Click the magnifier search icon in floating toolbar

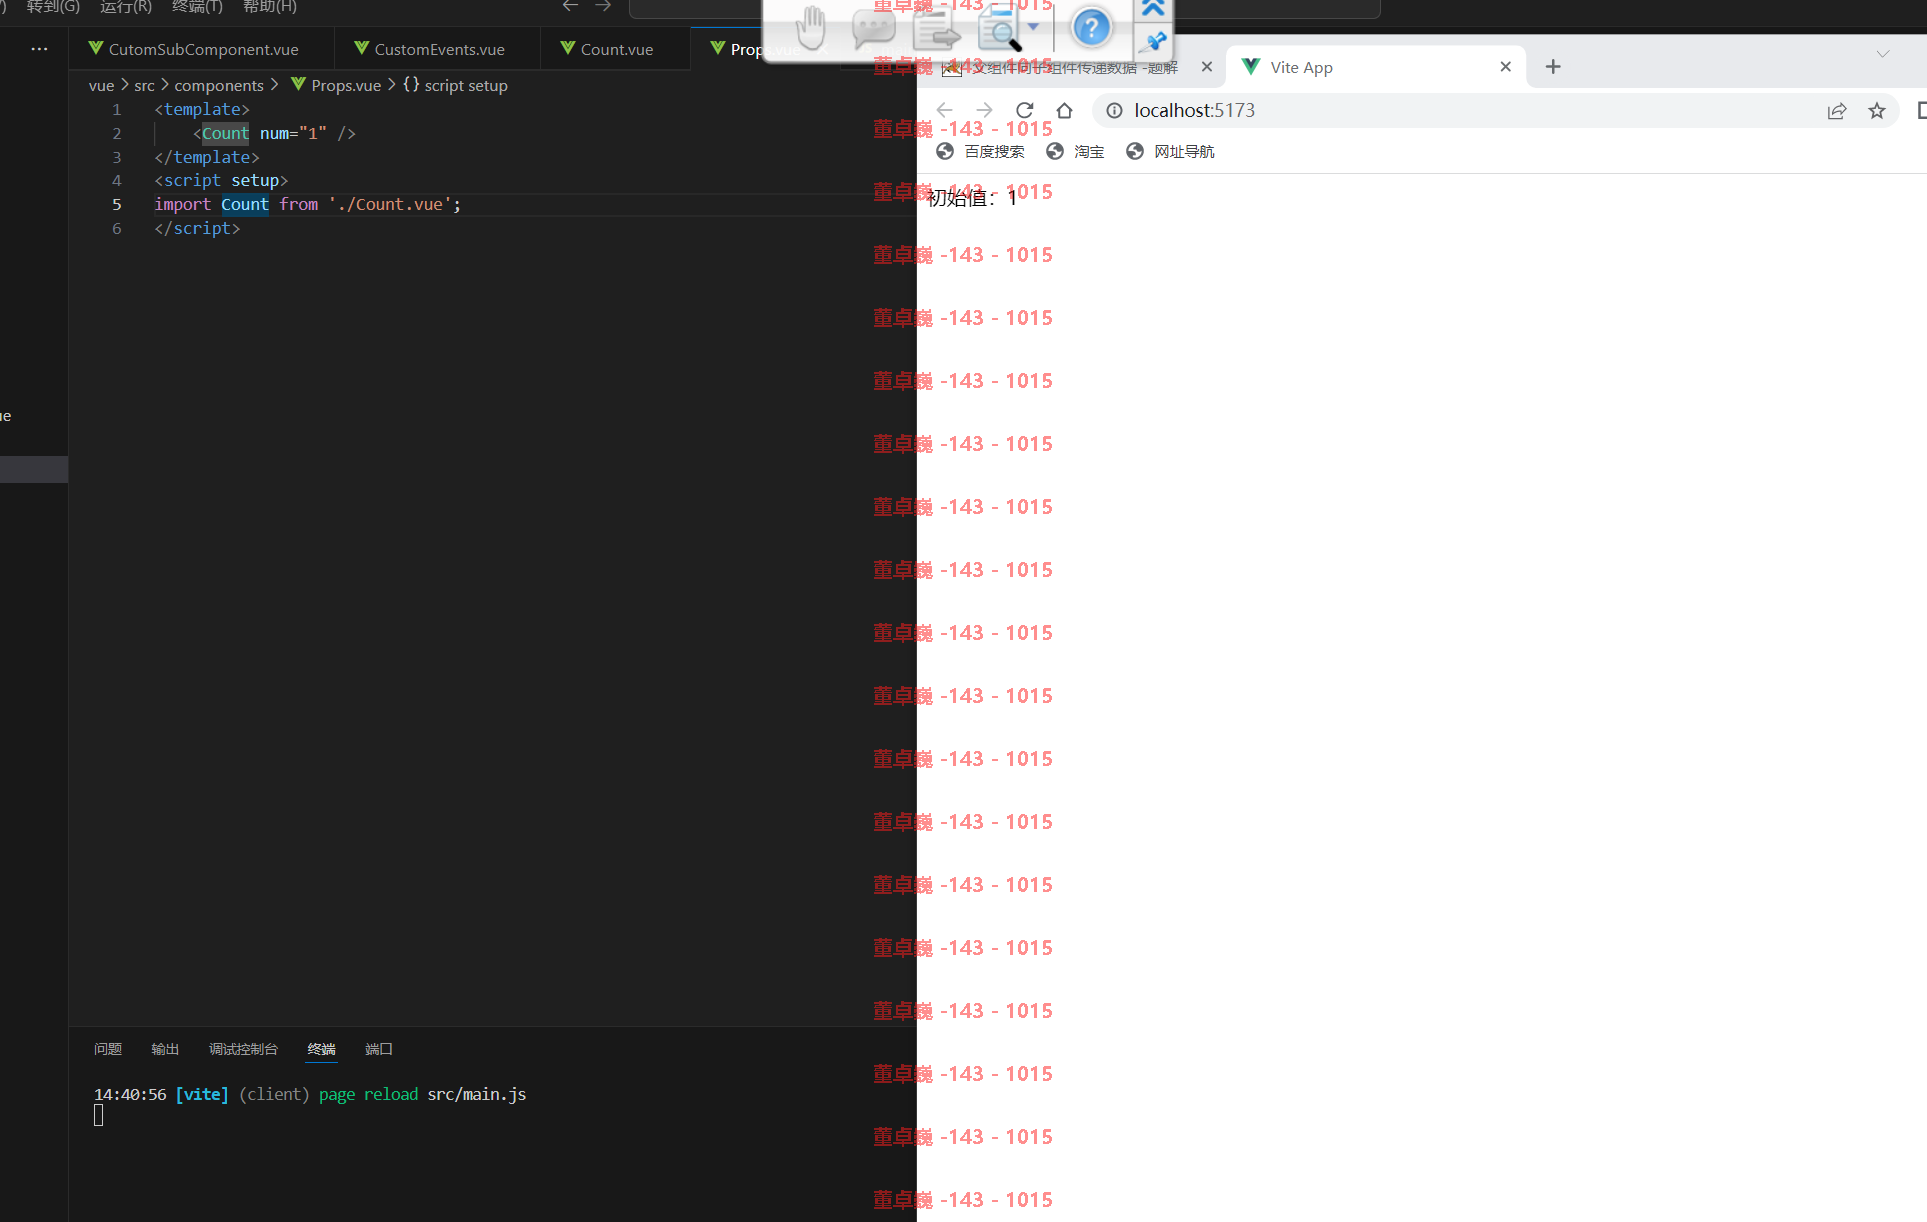[x=999, y=28]
